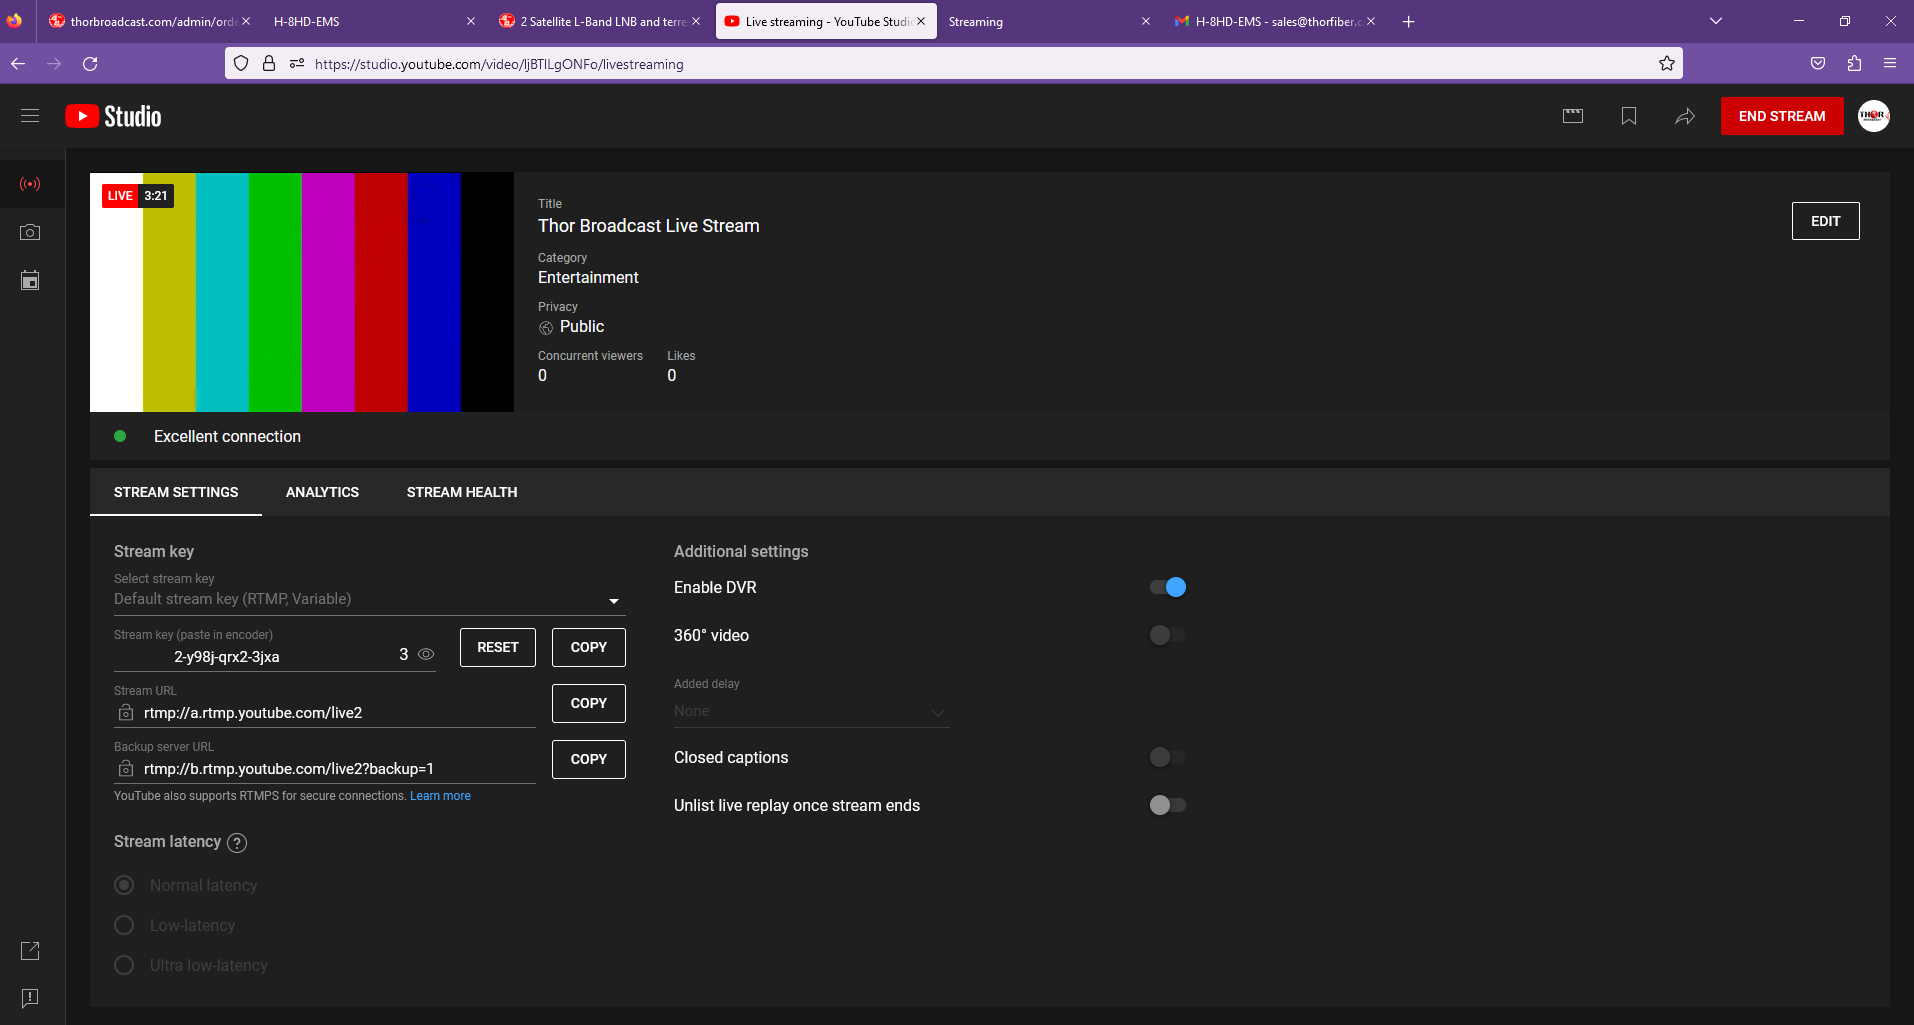
Task: Click the share arrow icon
Action: 1685,116
